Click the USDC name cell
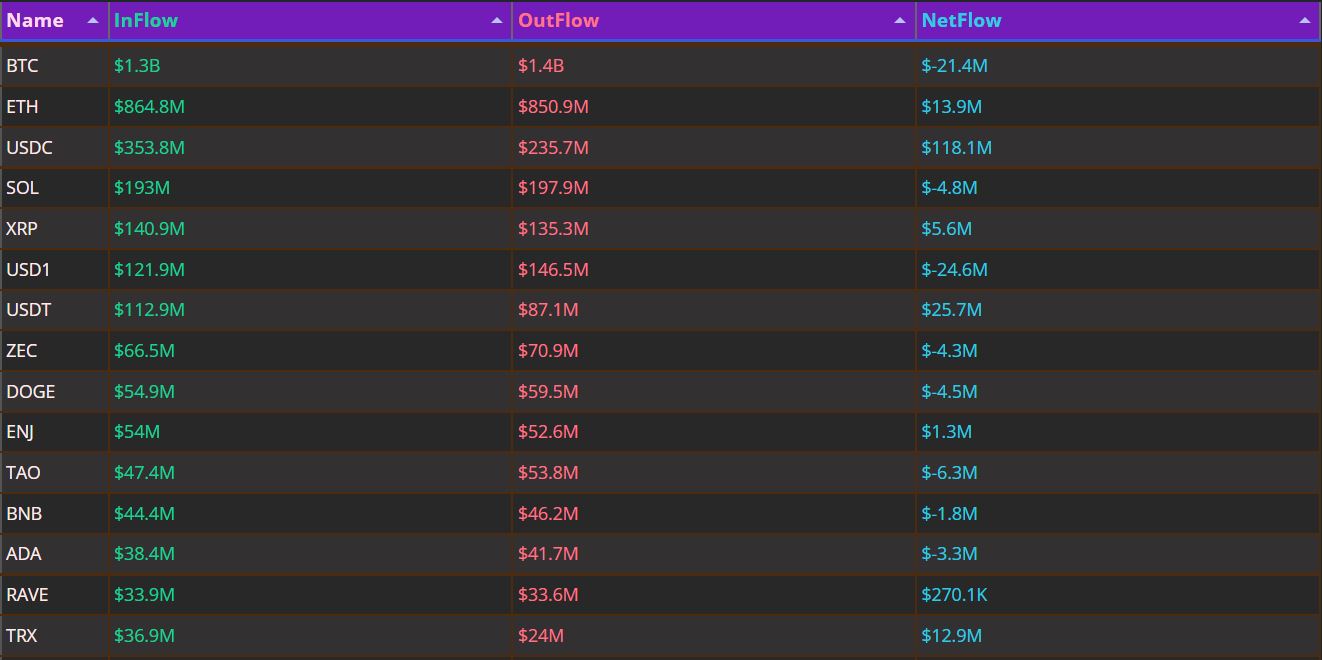This screenshot has height=660, width=1322. 29,148
